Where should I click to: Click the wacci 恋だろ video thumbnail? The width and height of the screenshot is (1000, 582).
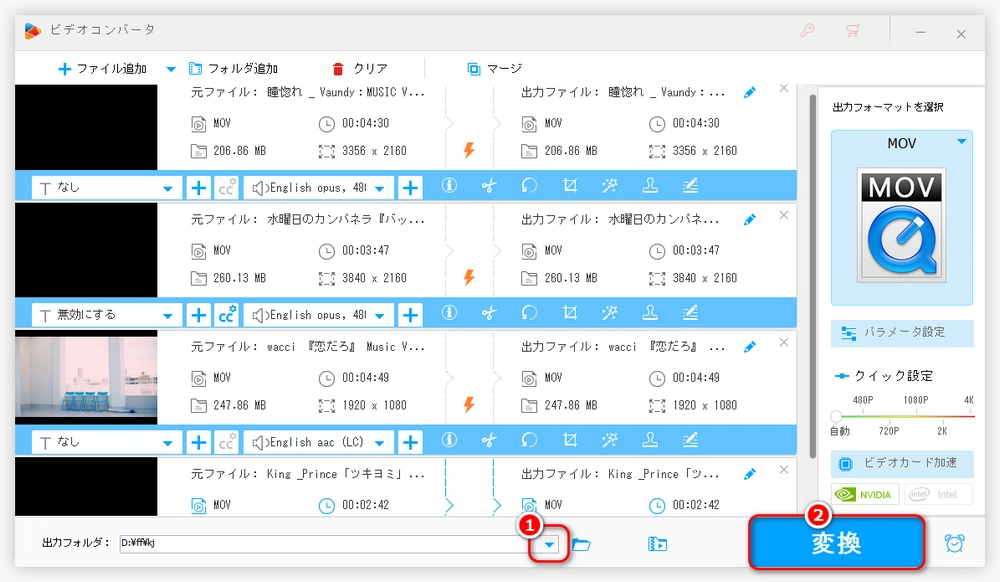pos(86,377)
